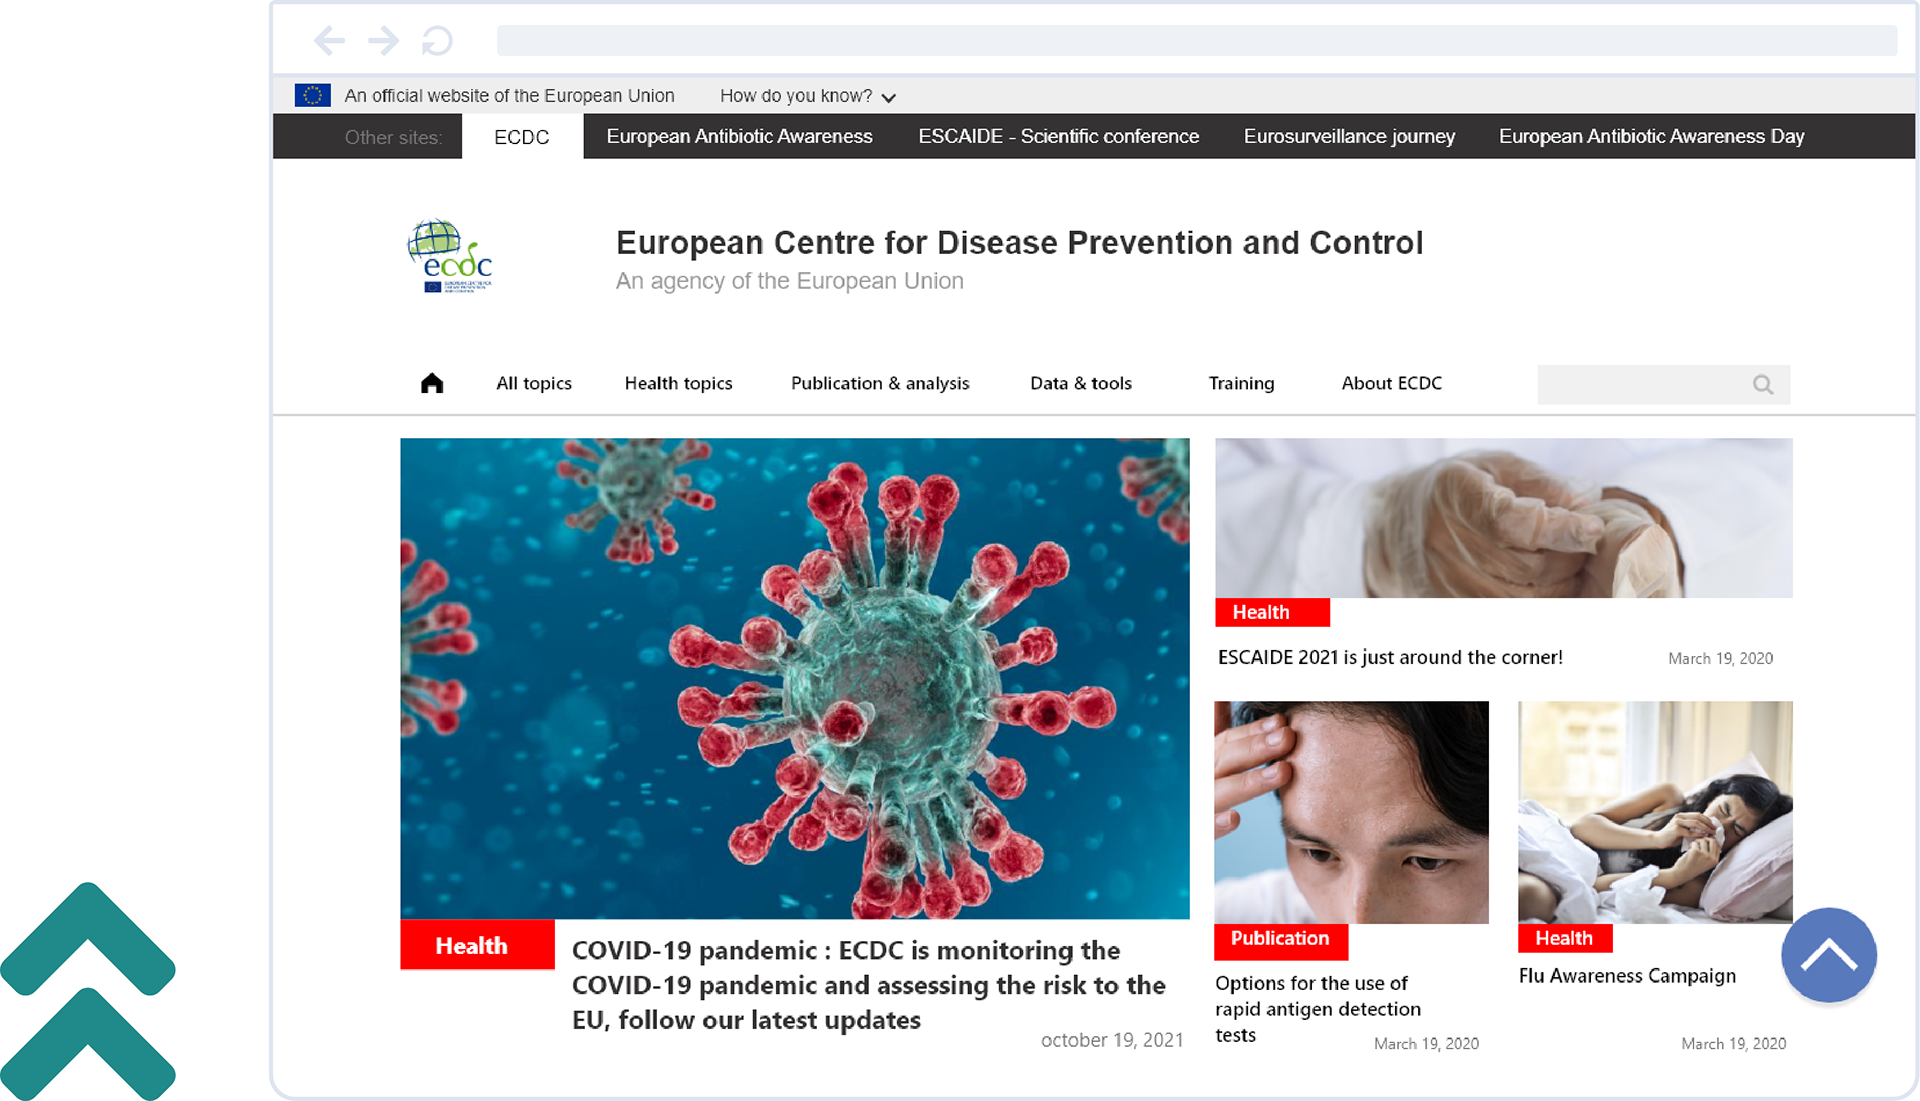Open the man with headache image

[1351, 812]
